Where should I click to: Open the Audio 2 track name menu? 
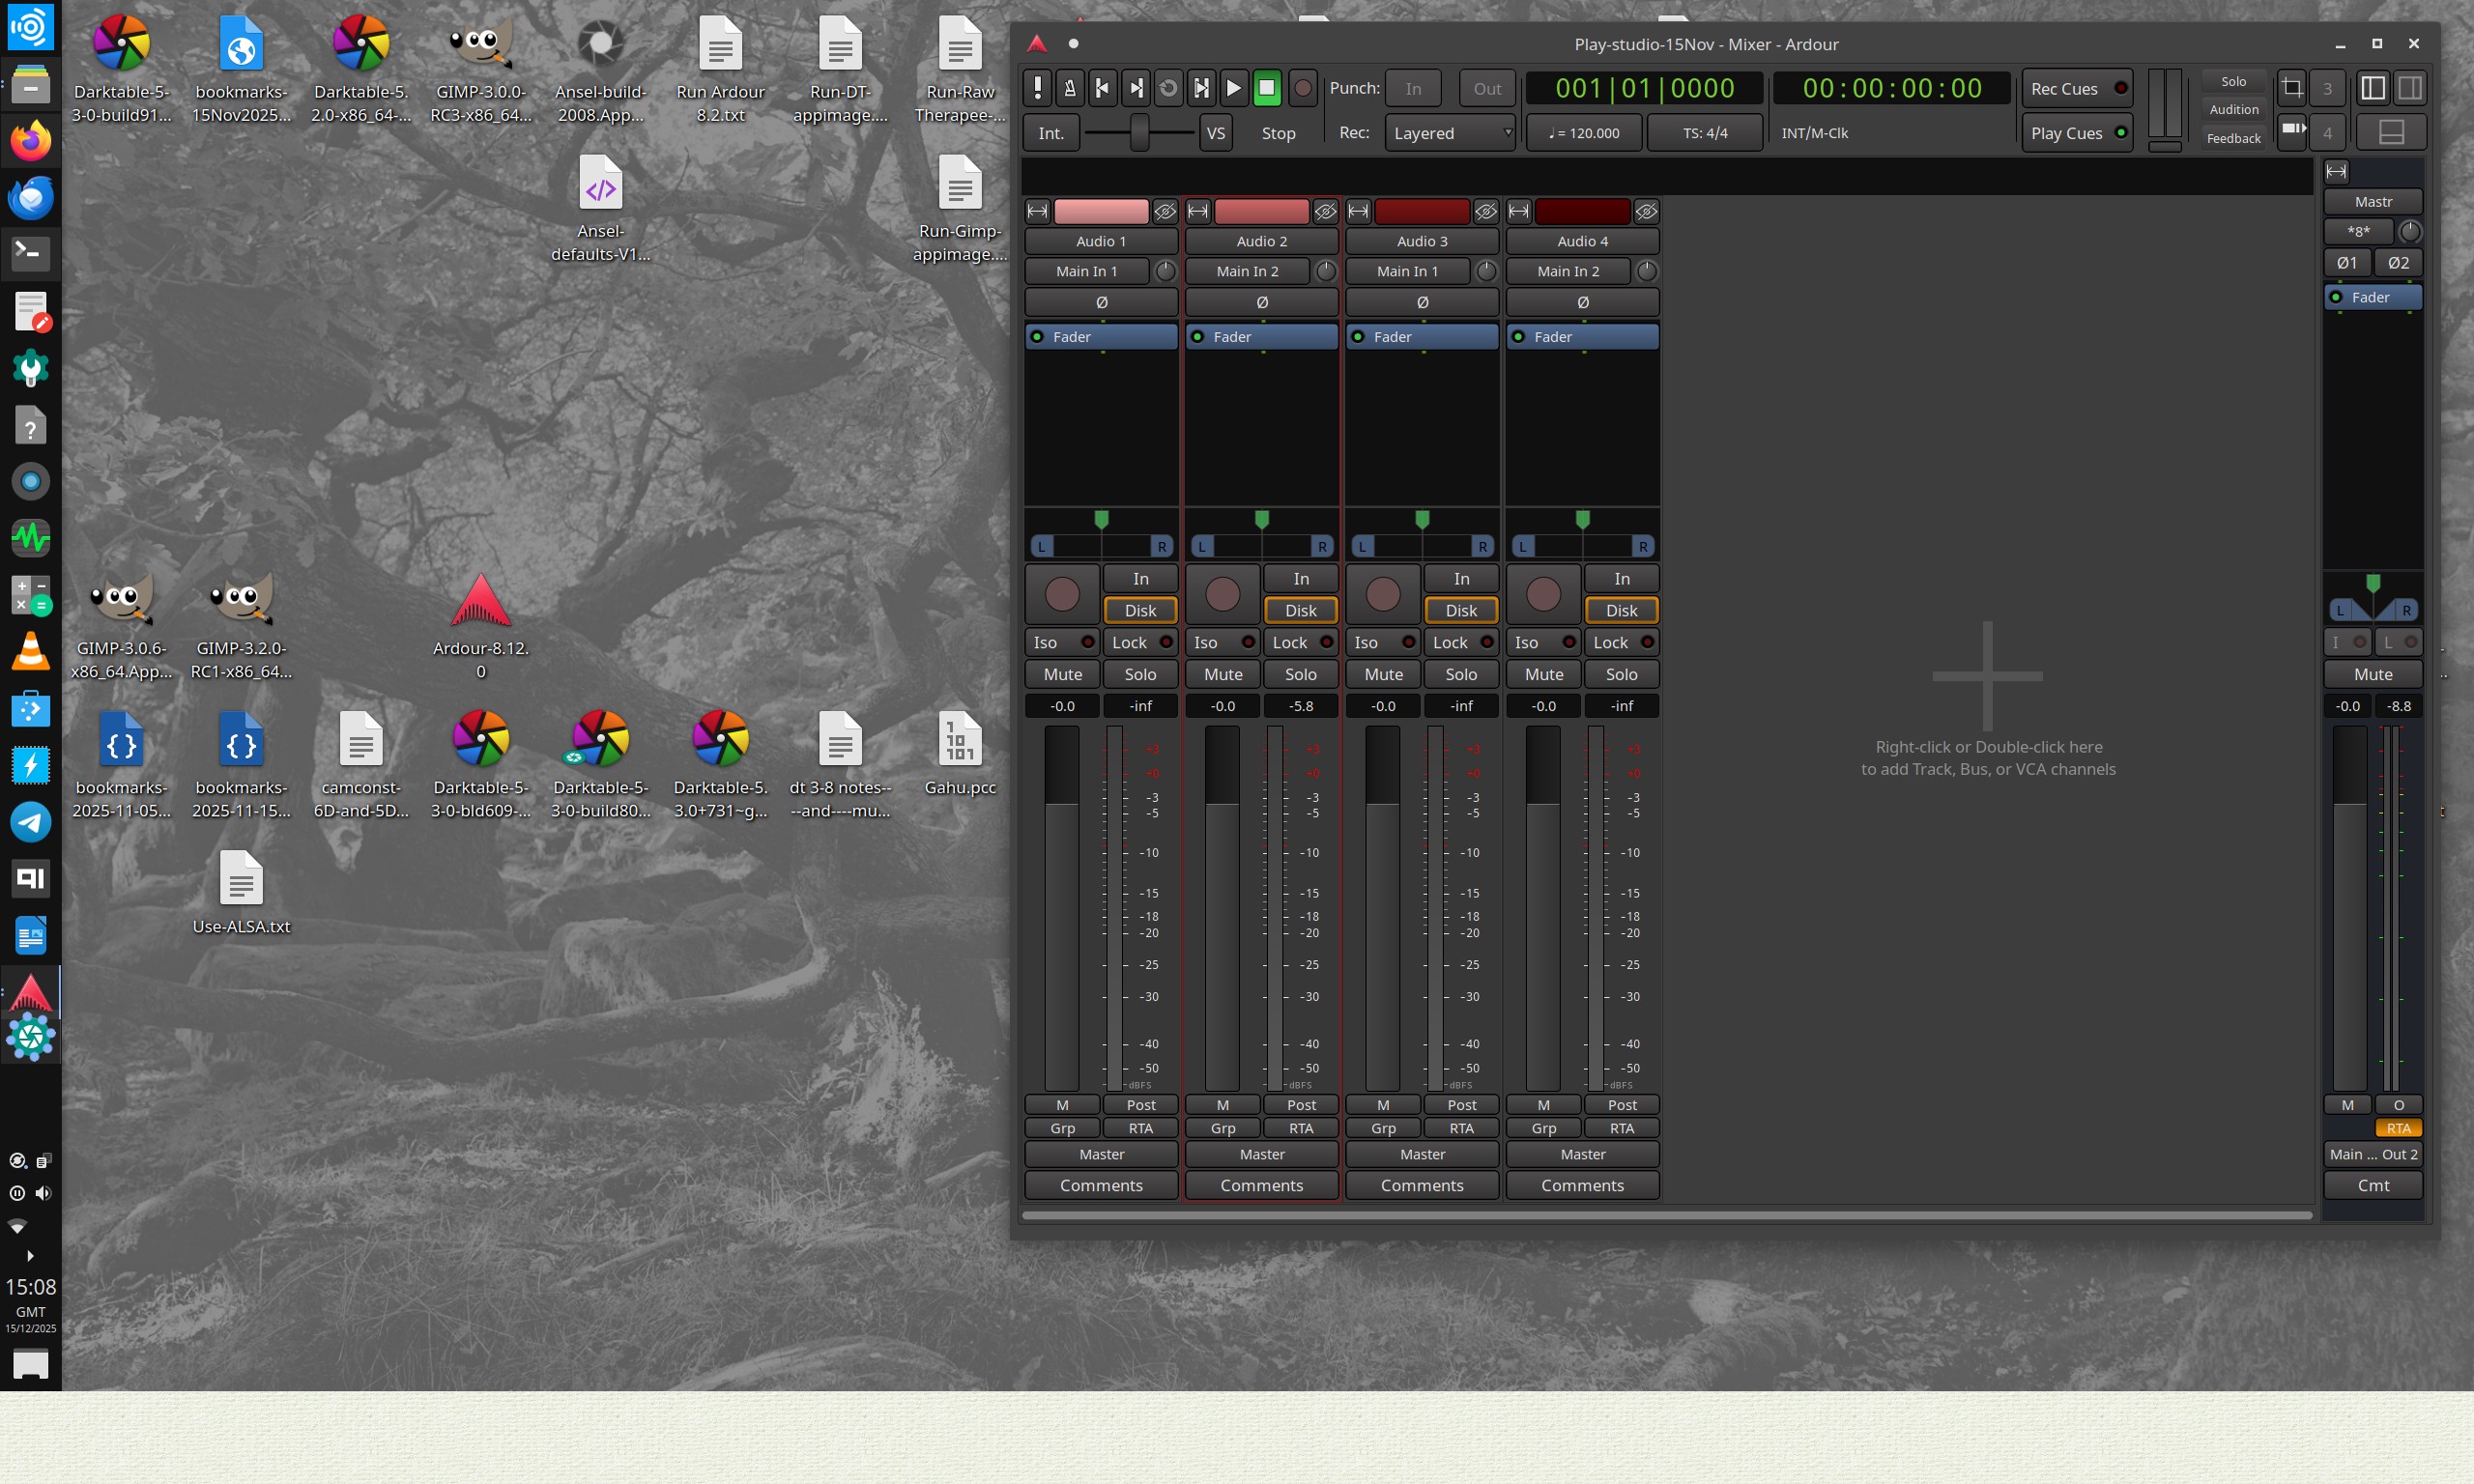tap(1261, 241)
